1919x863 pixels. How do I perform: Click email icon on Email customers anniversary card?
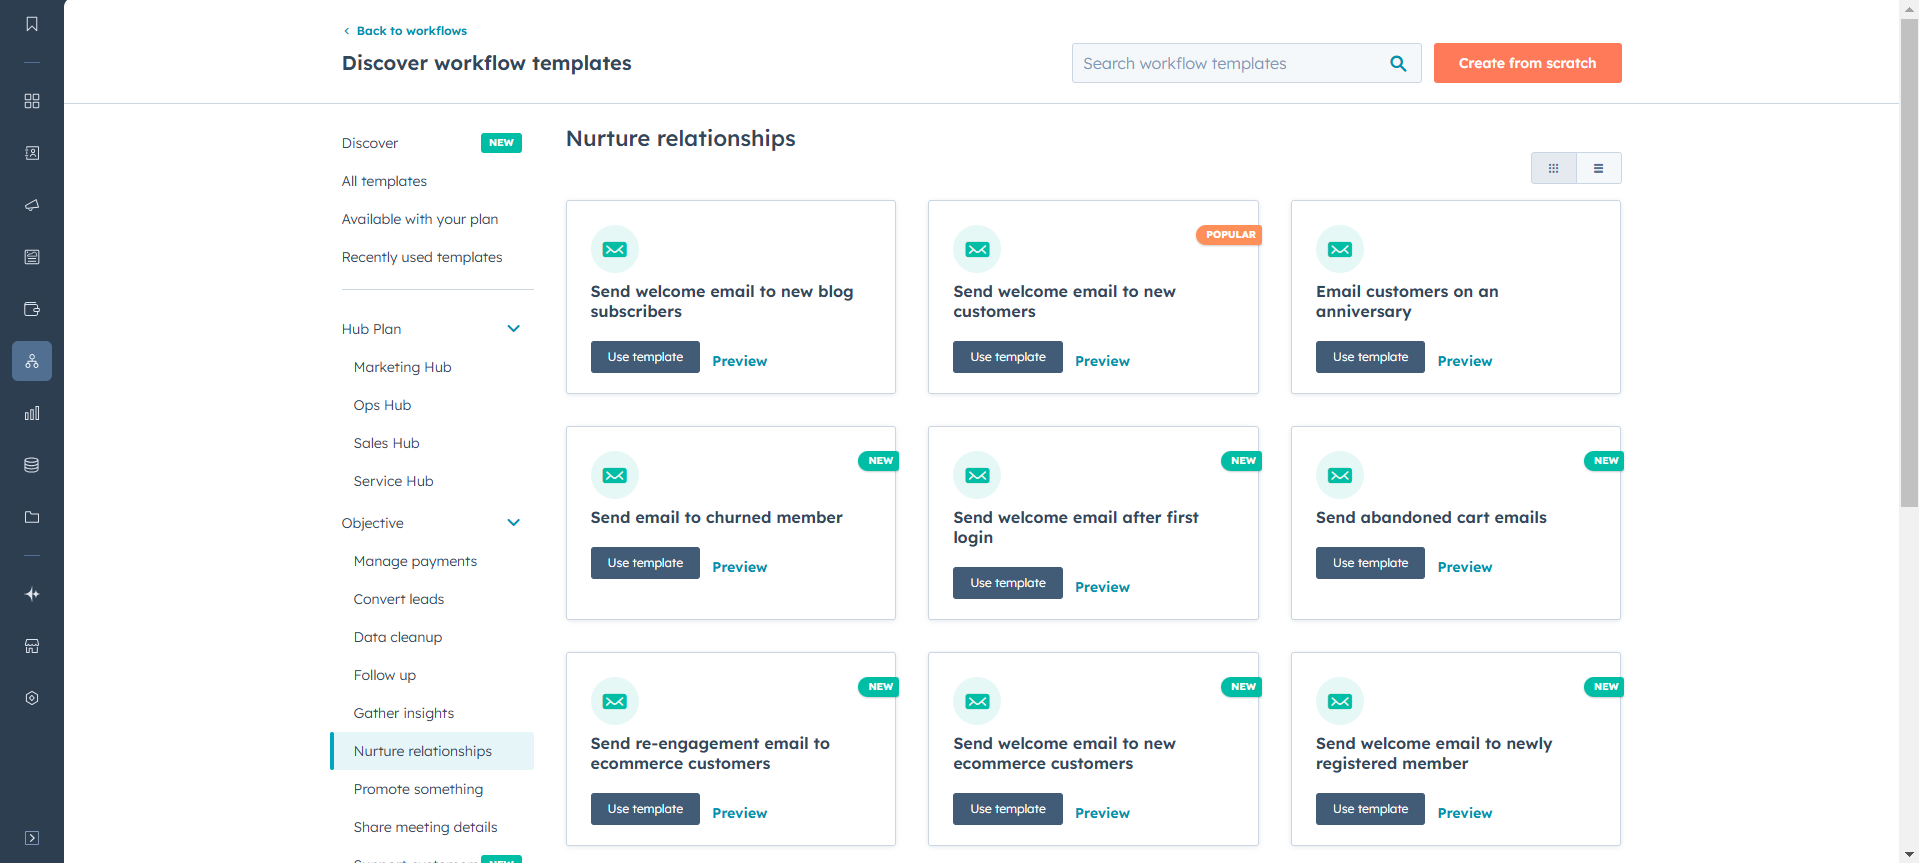[x=1340, y=249]
